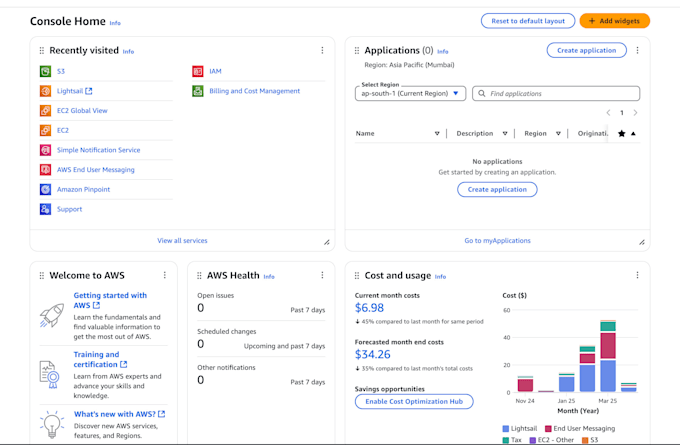680x445 pixels.
Task: Open the Select Region dropdown
Action: pyautogui.click(x=410, y=93)
